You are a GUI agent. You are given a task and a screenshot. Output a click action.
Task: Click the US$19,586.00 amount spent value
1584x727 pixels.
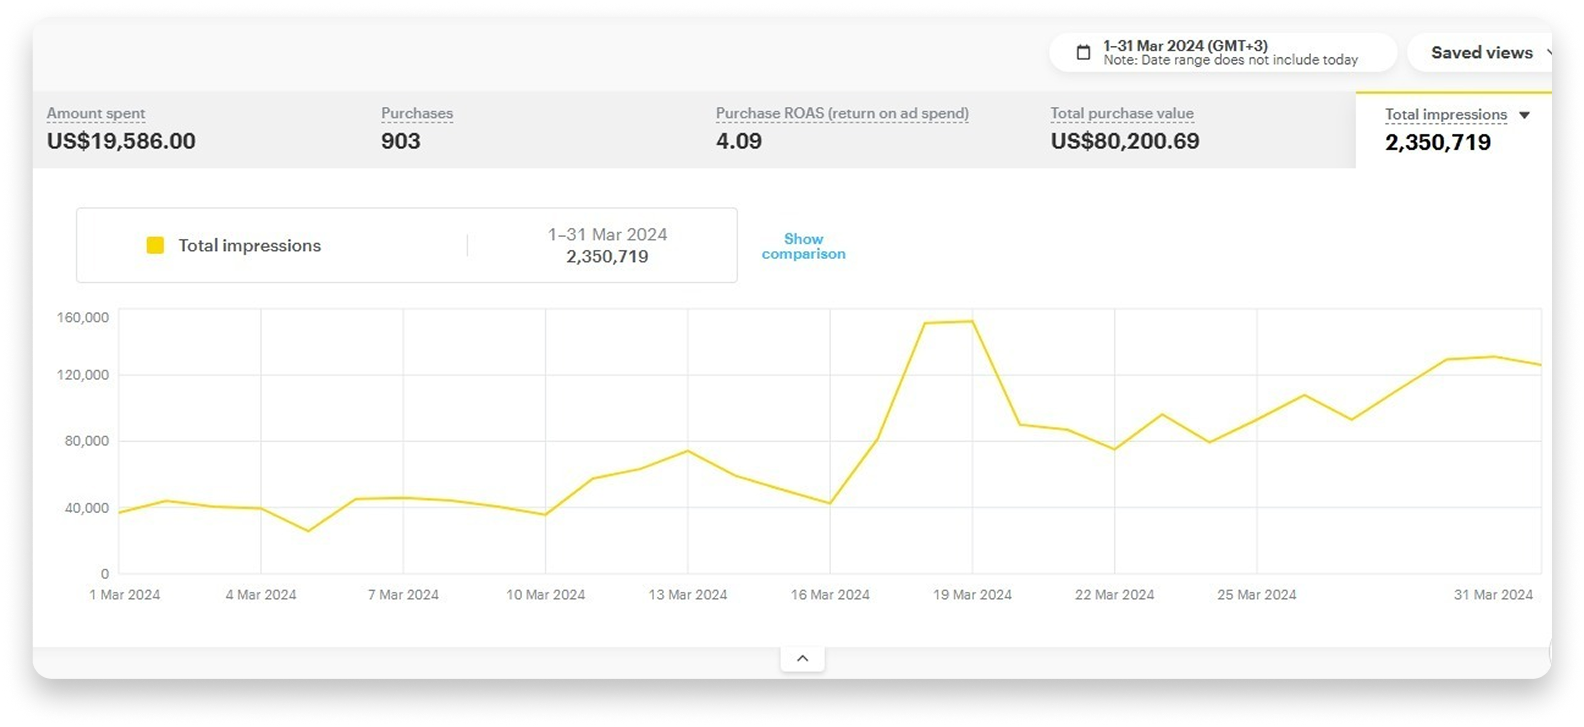121,141
